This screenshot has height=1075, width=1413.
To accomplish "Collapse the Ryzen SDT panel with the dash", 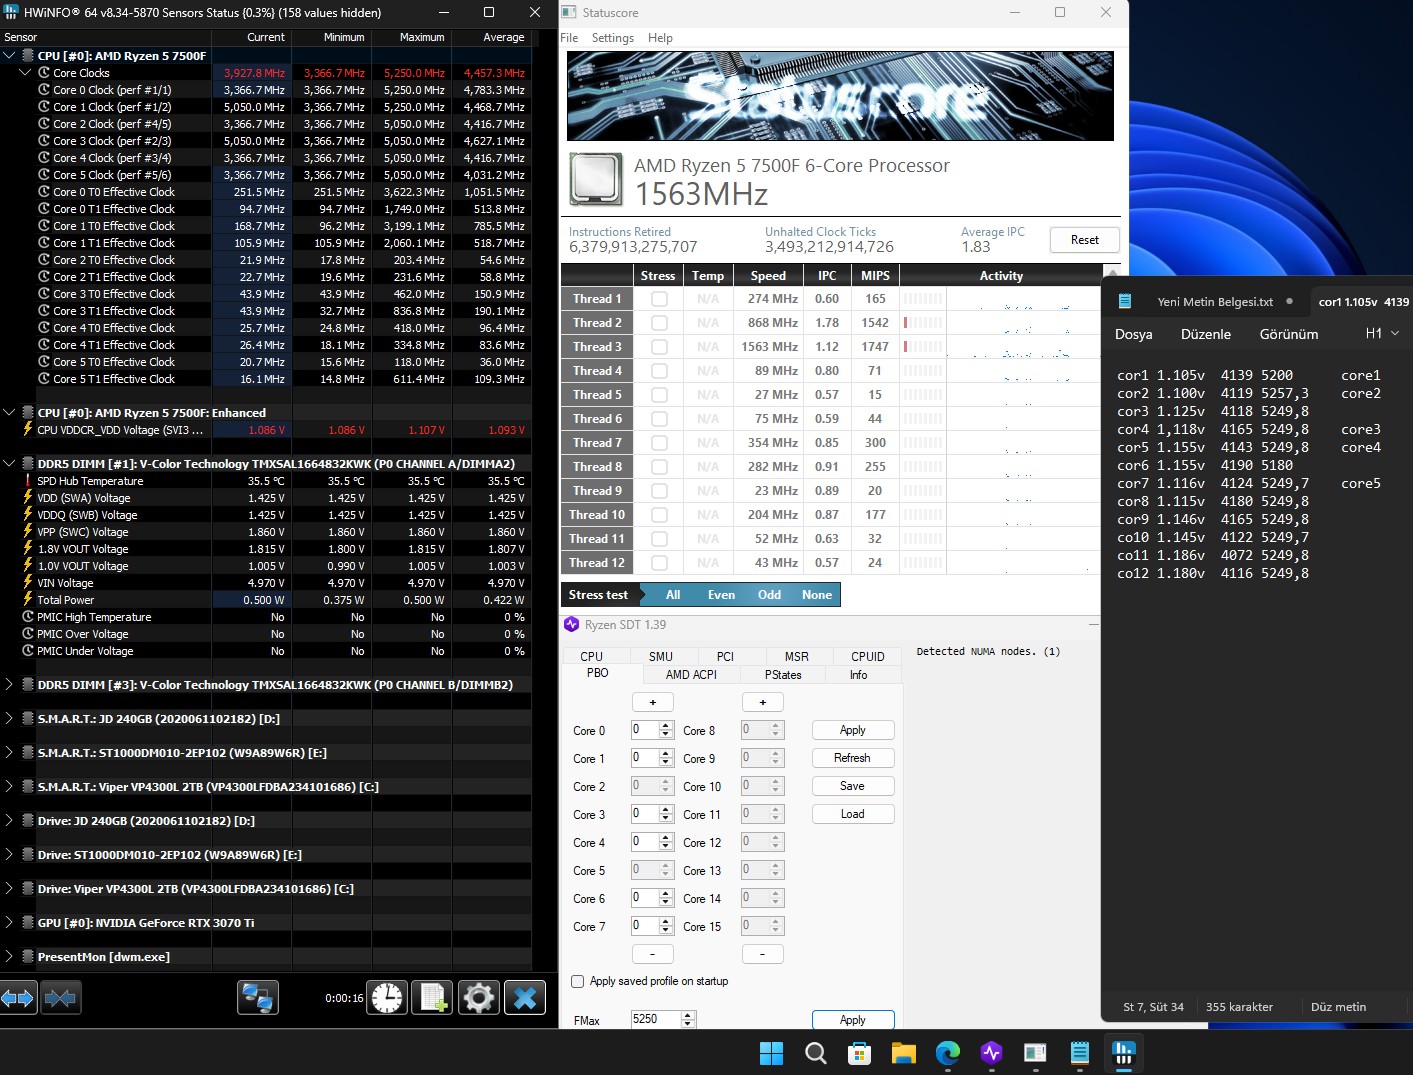I will point(1093,624).
